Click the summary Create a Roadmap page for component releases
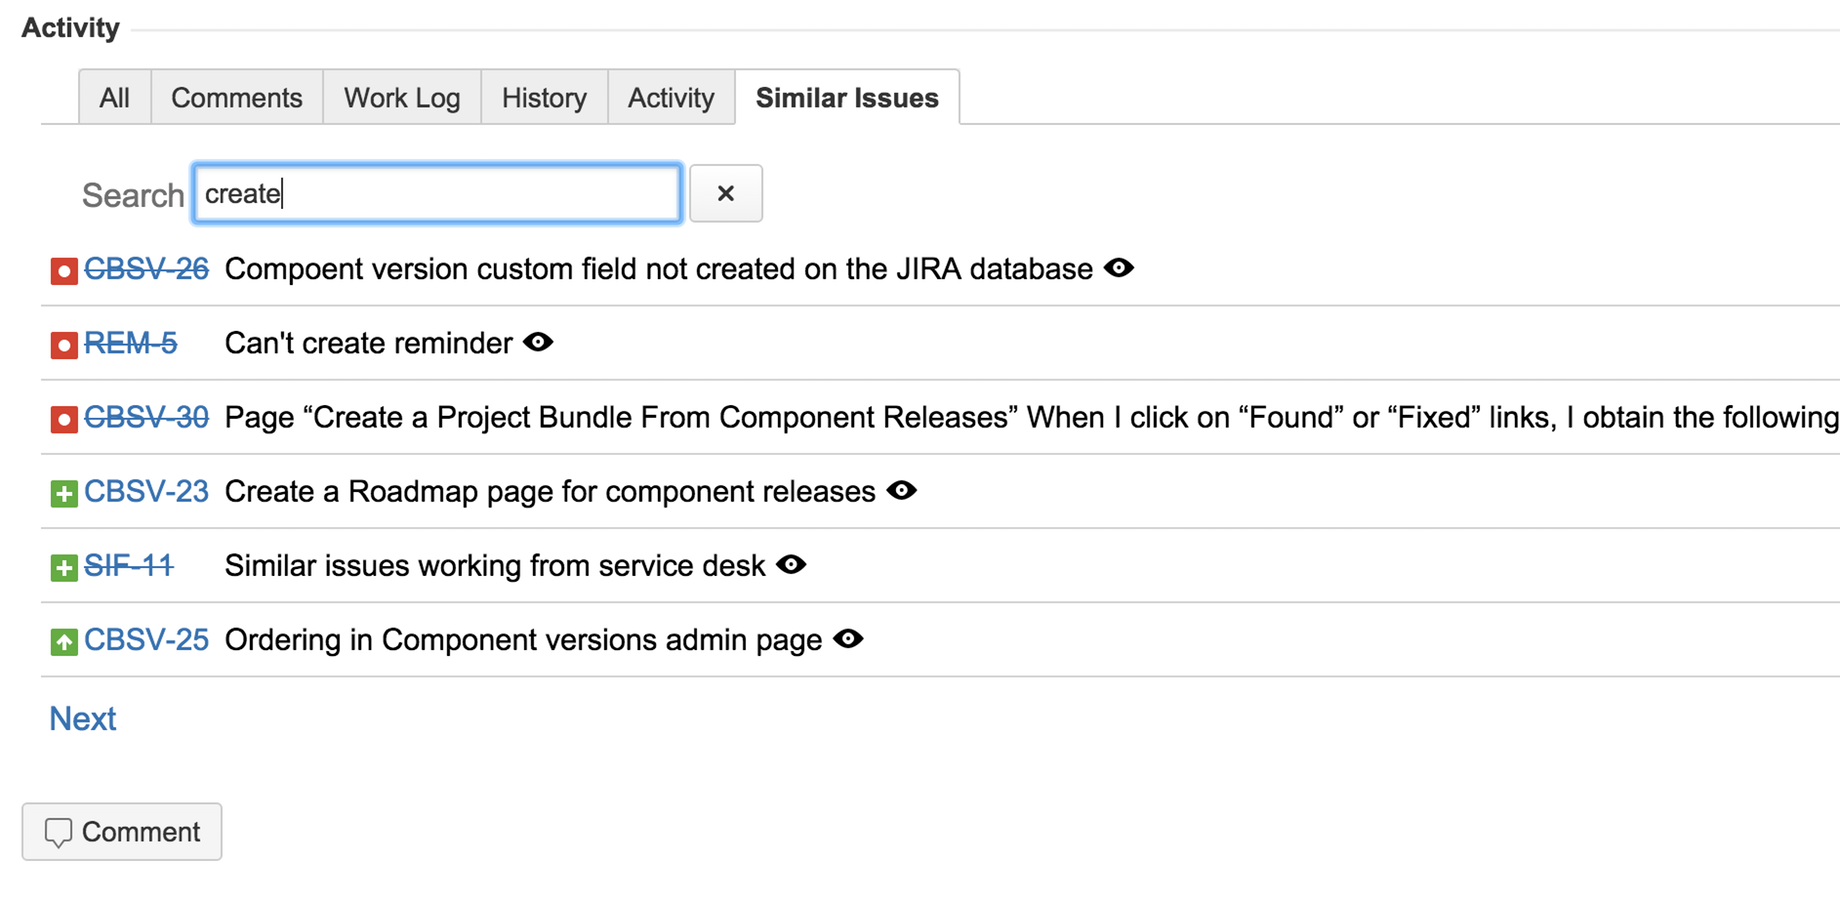Image resolution: width=1840 pixels, height=900 pixels. 550,491
